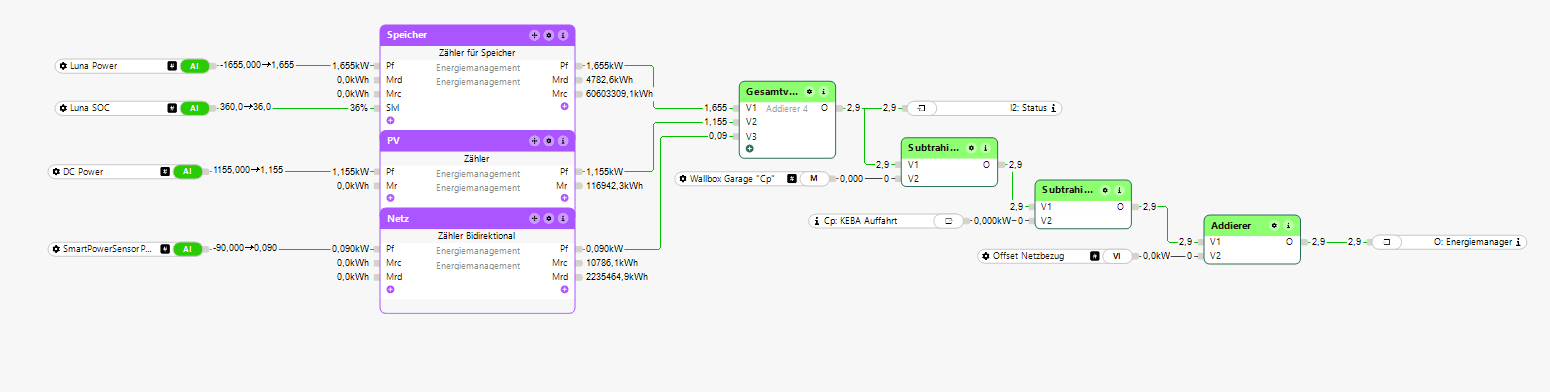This screenshot has height=392, width=1550.
Task: Click info icon of Addierer block
Action: (x=1288, y=225)
